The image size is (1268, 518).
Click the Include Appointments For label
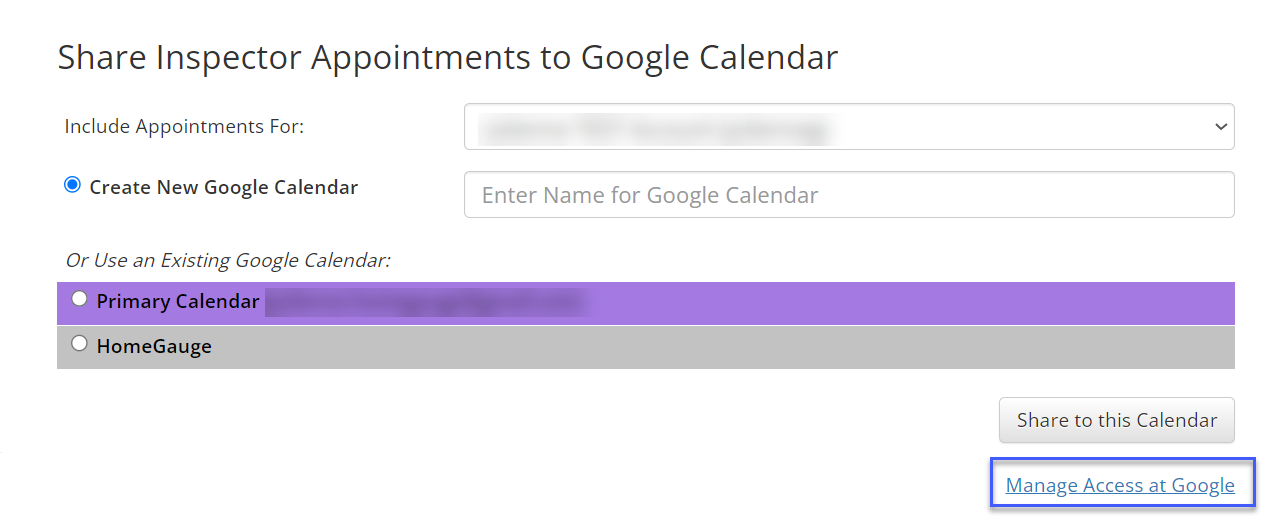[184, 127]
